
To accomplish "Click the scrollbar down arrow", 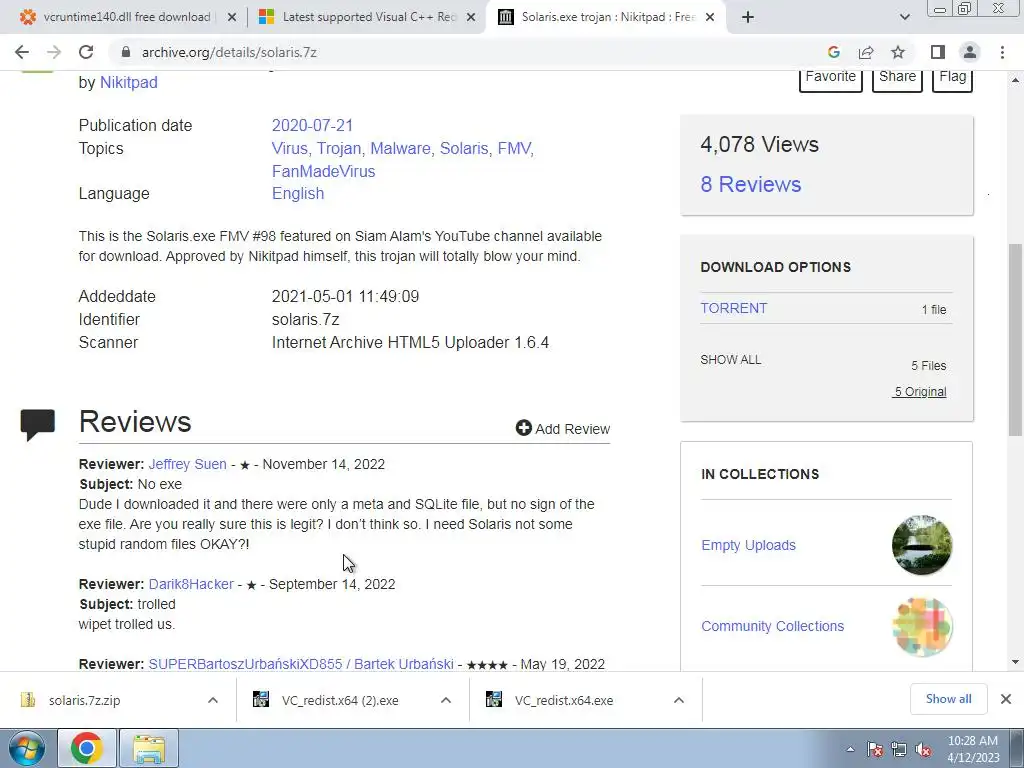I will click(x=1015, y=662).
